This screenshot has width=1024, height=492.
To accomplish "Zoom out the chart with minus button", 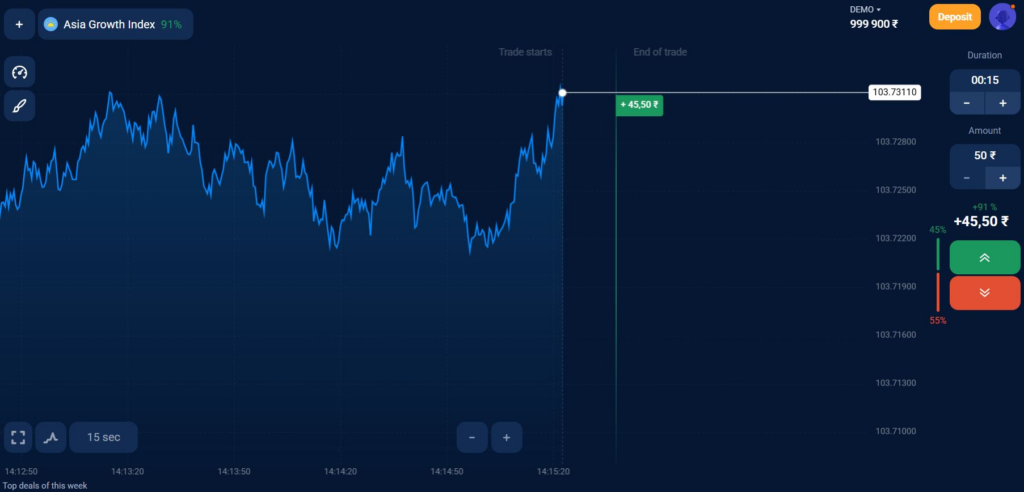I will [472, 437].
